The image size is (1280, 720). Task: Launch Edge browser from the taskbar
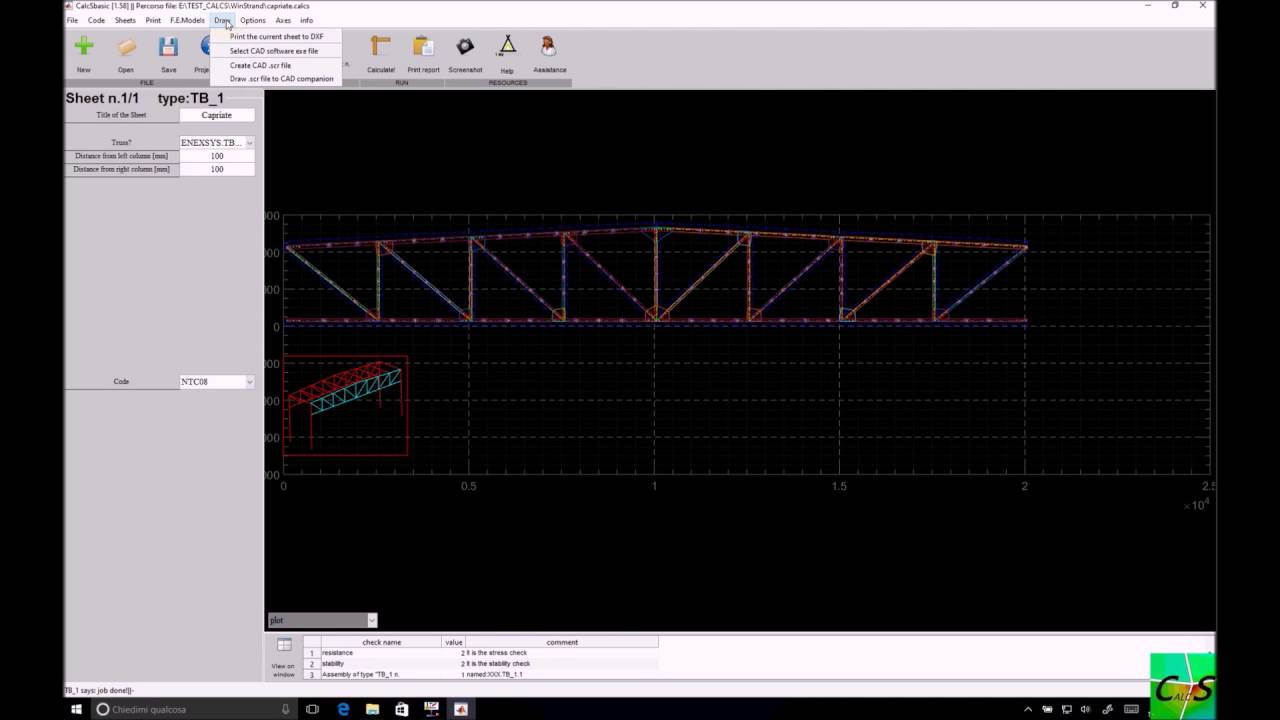tap(343, 709)
